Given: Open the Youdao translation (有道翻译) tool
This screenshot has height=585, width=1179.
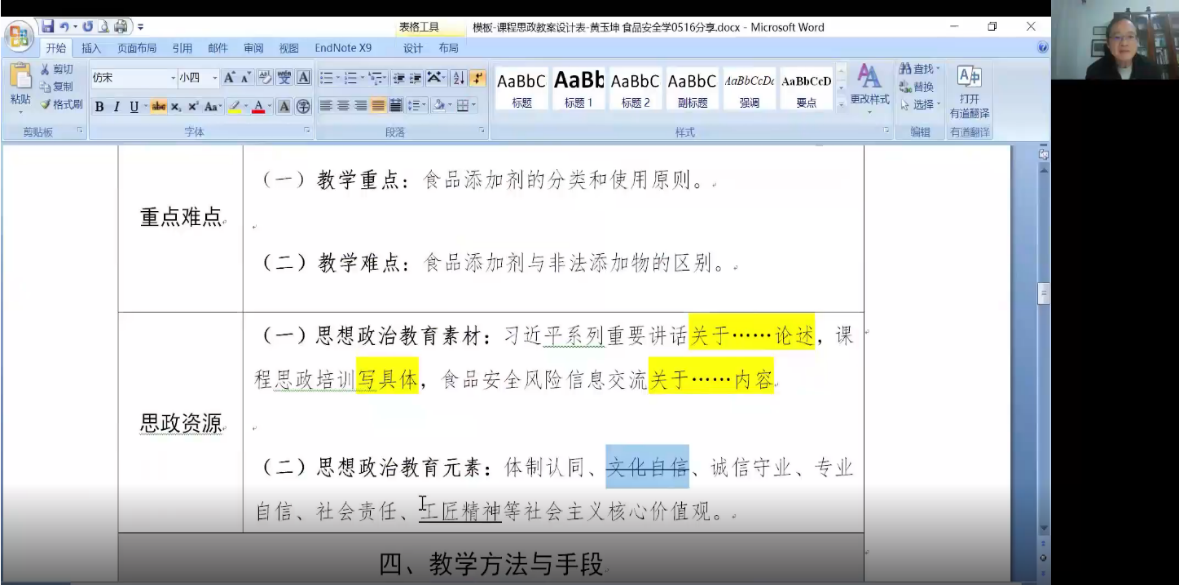Looking at the screenshot, I should [x=968, y=91].
